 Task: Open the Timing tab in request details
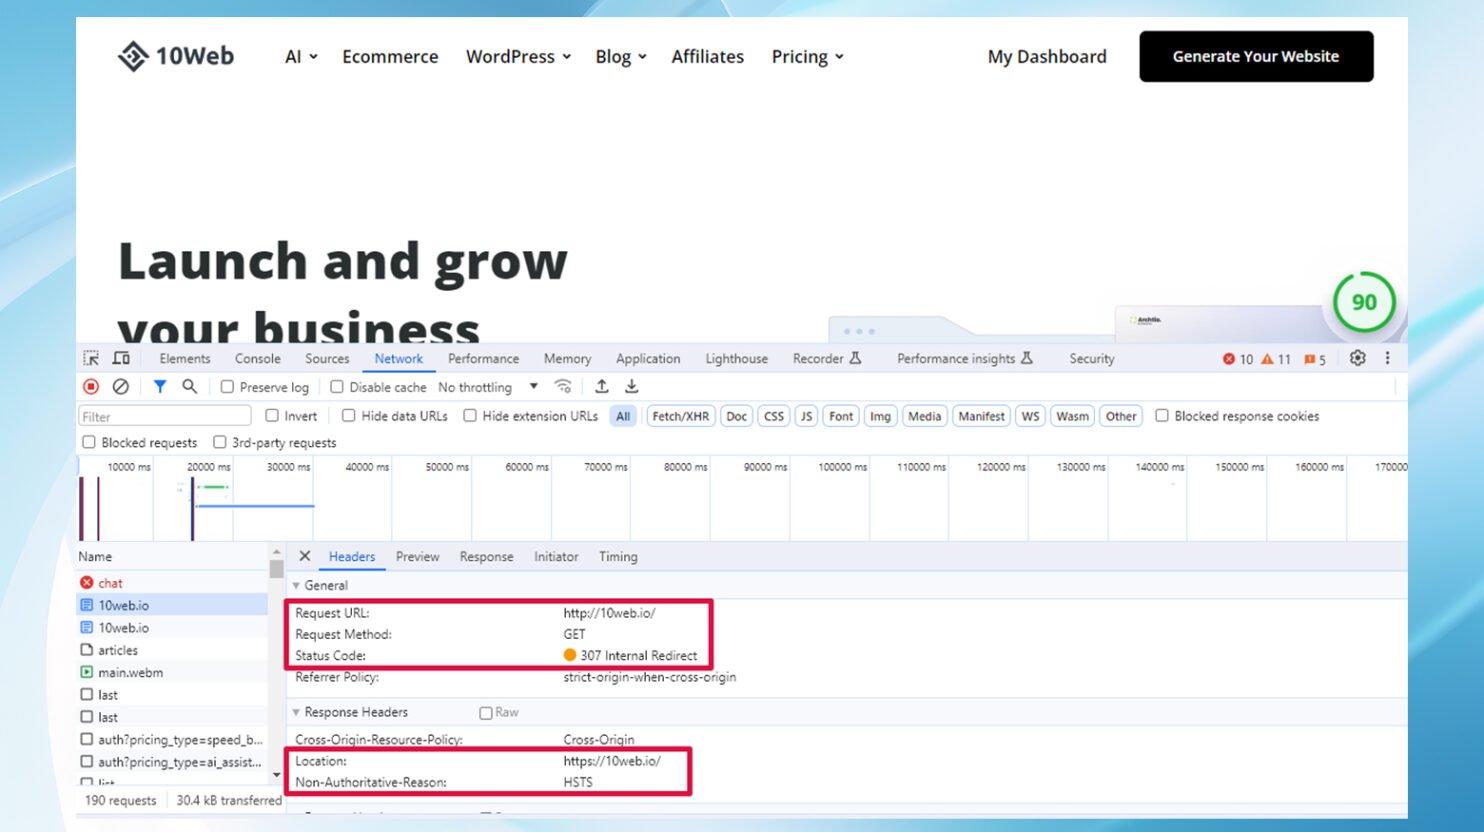[617, 557]
